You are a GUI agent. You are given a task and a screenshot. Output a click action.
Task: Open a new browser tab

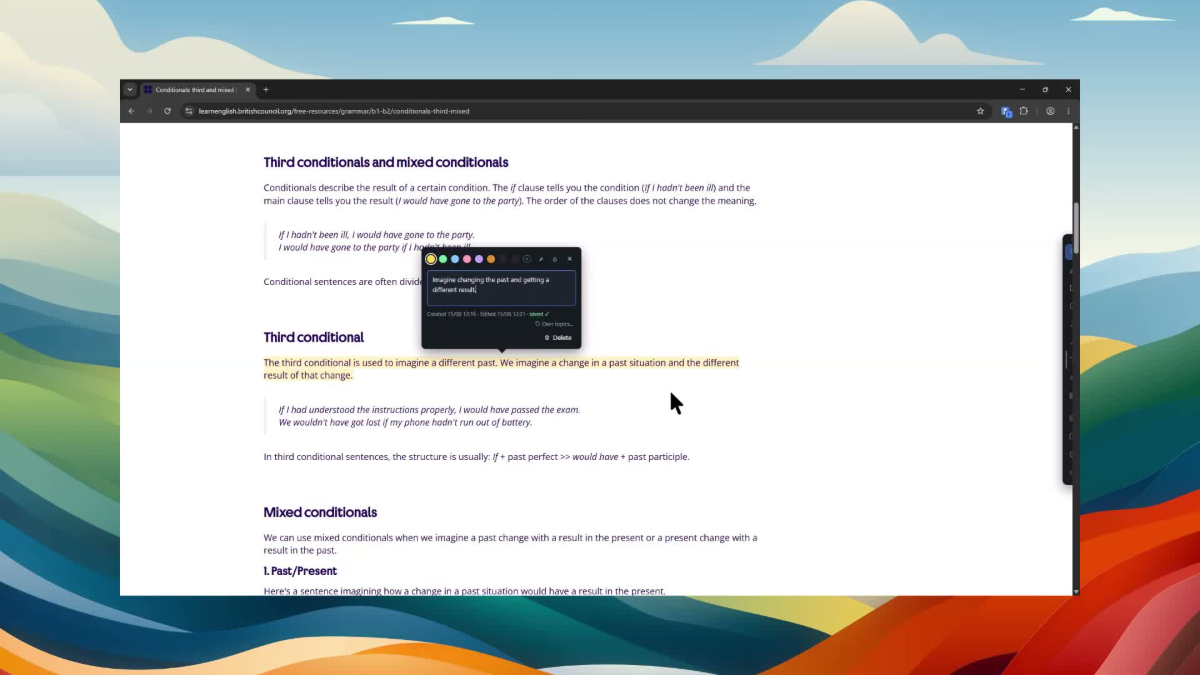click(266, 90)
